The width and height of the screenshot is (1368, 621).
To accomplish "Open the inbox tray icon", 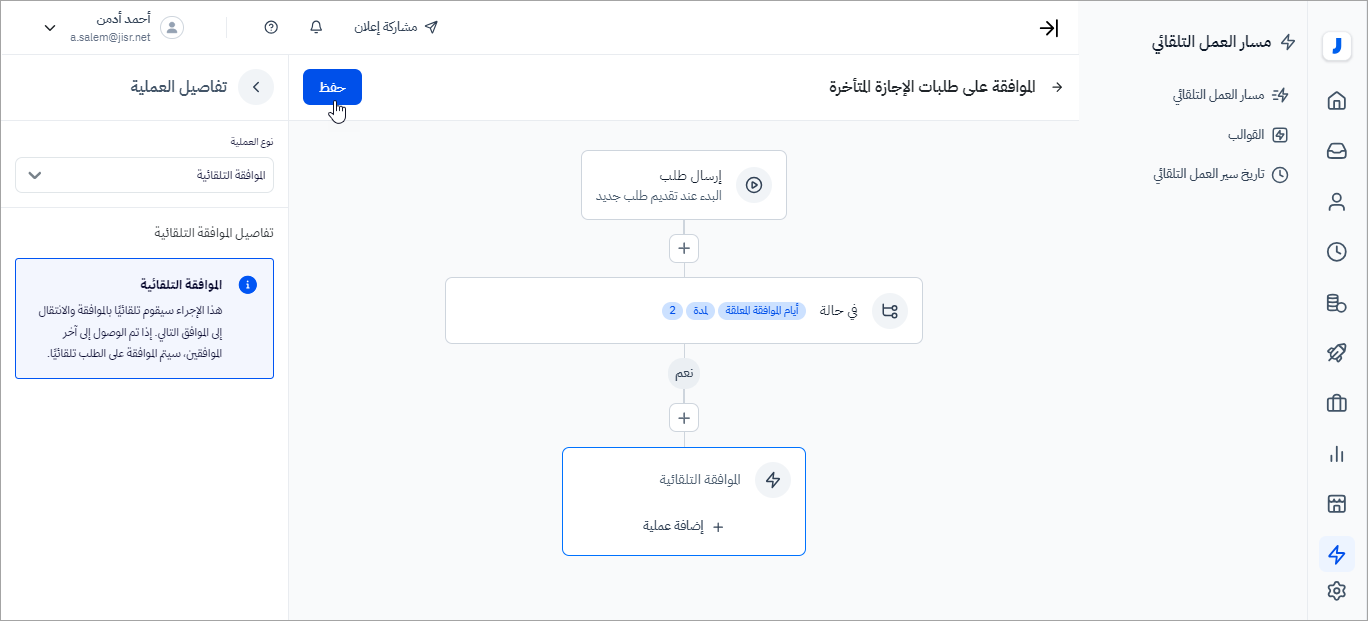I will [x=1336, y=151].
